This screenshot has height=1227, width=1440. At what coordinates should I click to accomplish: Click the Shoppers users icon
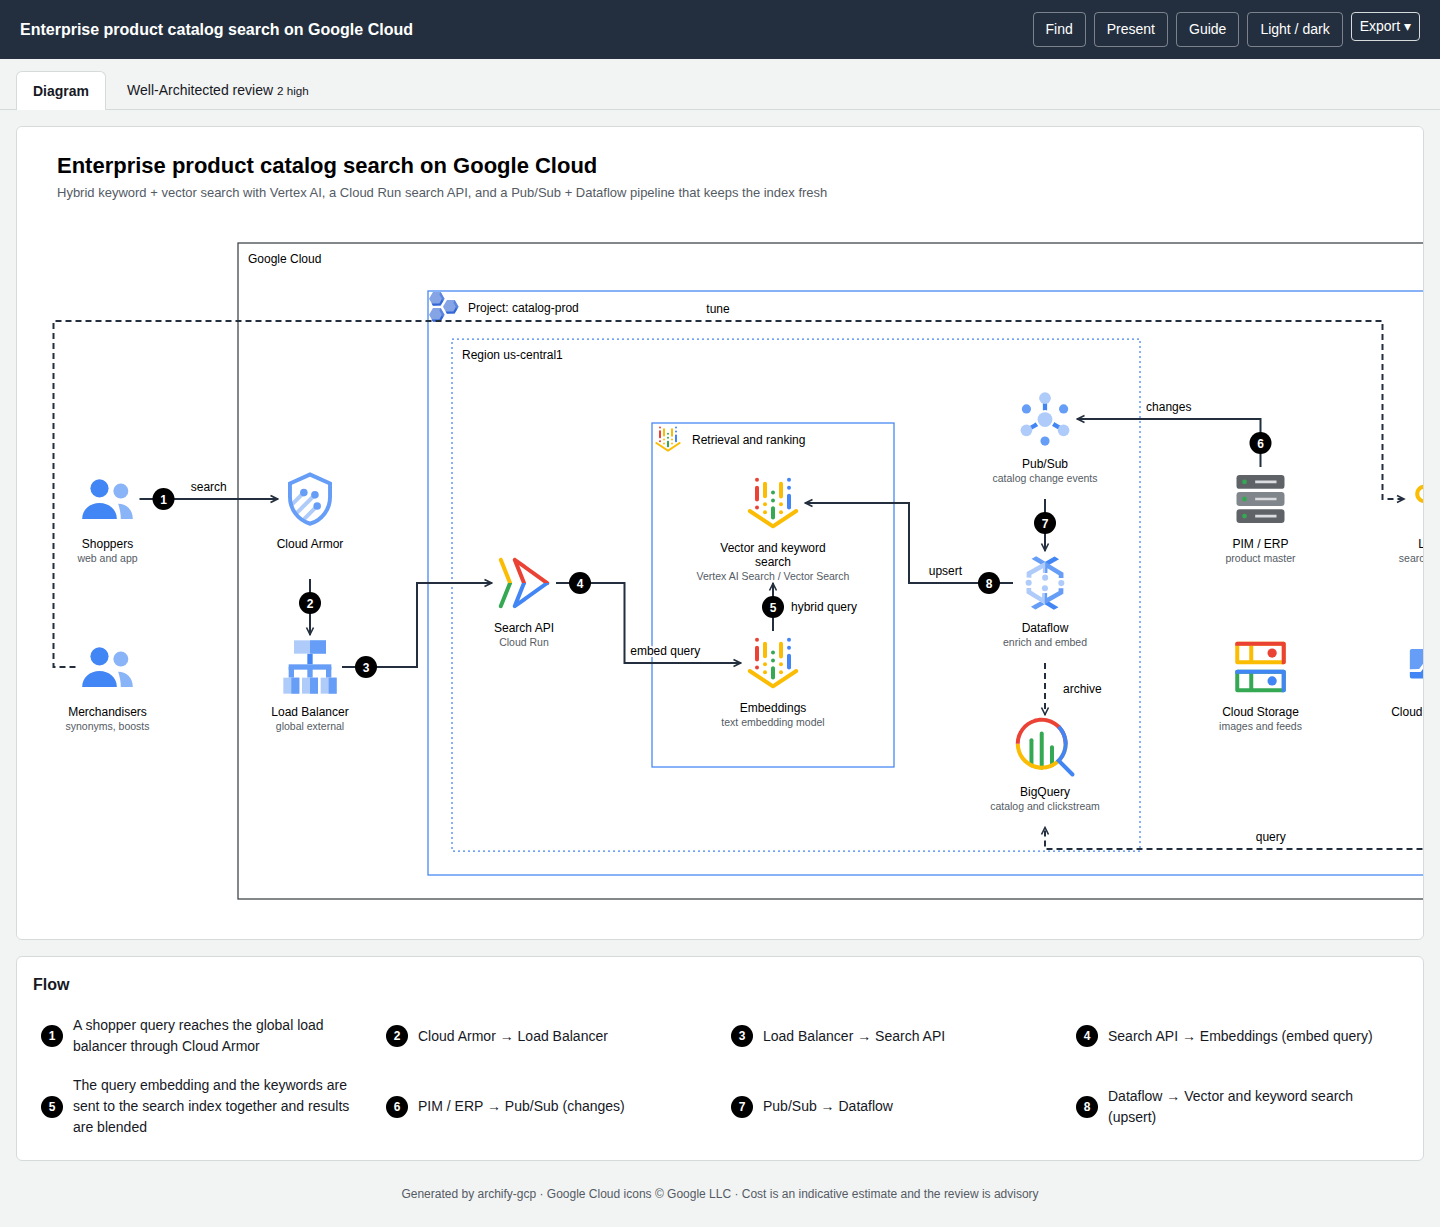point(107,499)
